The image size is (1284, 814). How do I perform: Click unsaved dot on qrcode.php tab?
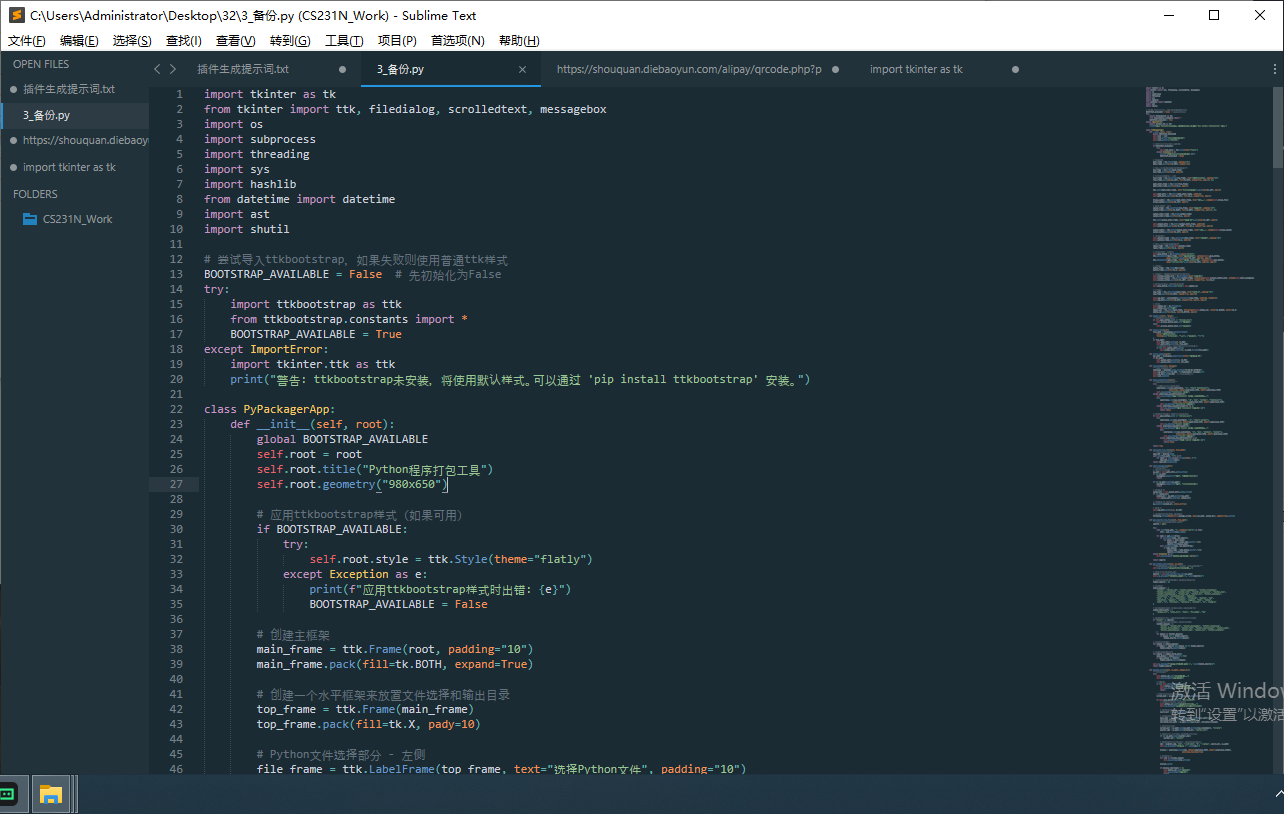pos(835,69)
